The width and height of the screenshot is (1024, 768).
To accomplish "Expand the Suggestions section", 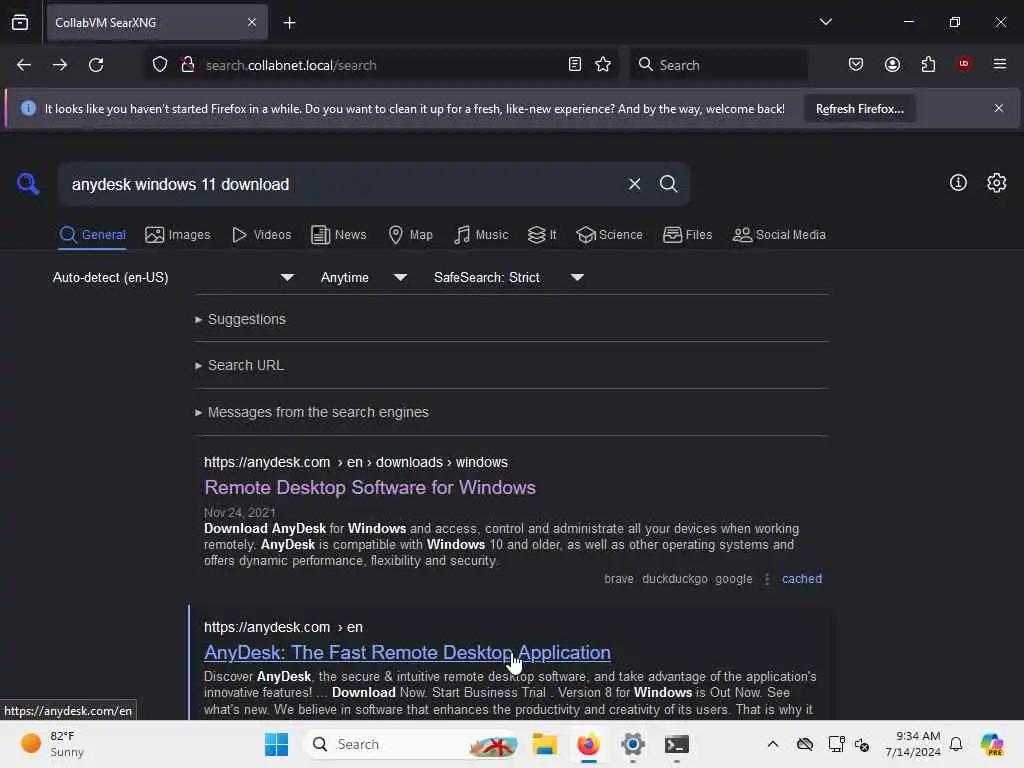I will point(240,319).
